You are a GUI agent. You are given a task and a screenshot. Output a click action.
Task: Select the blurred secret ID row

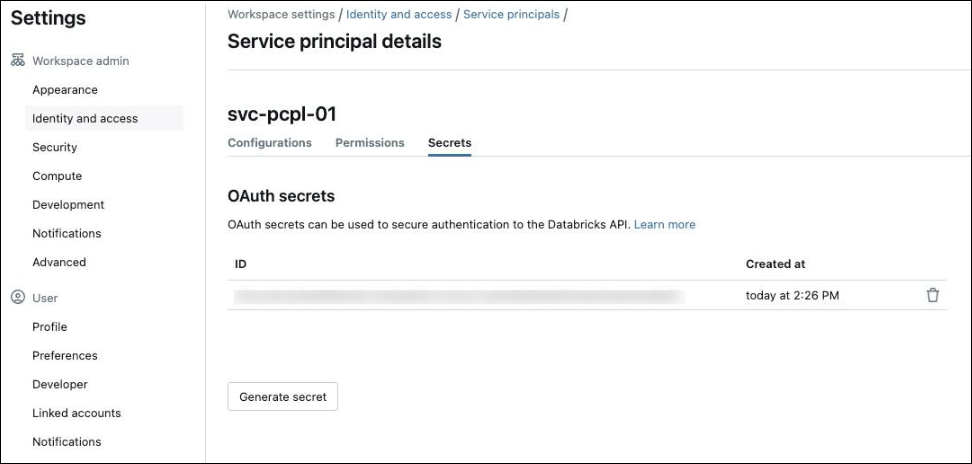(587, 295)
